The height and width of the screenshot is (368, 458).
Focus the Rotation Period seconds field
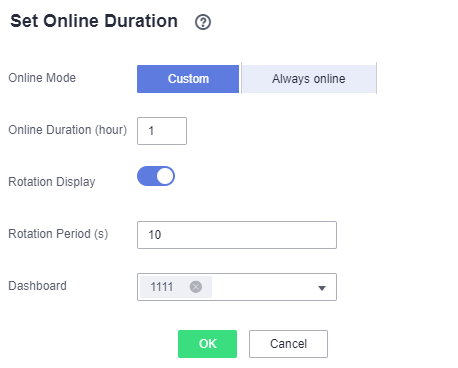(237, 235)
